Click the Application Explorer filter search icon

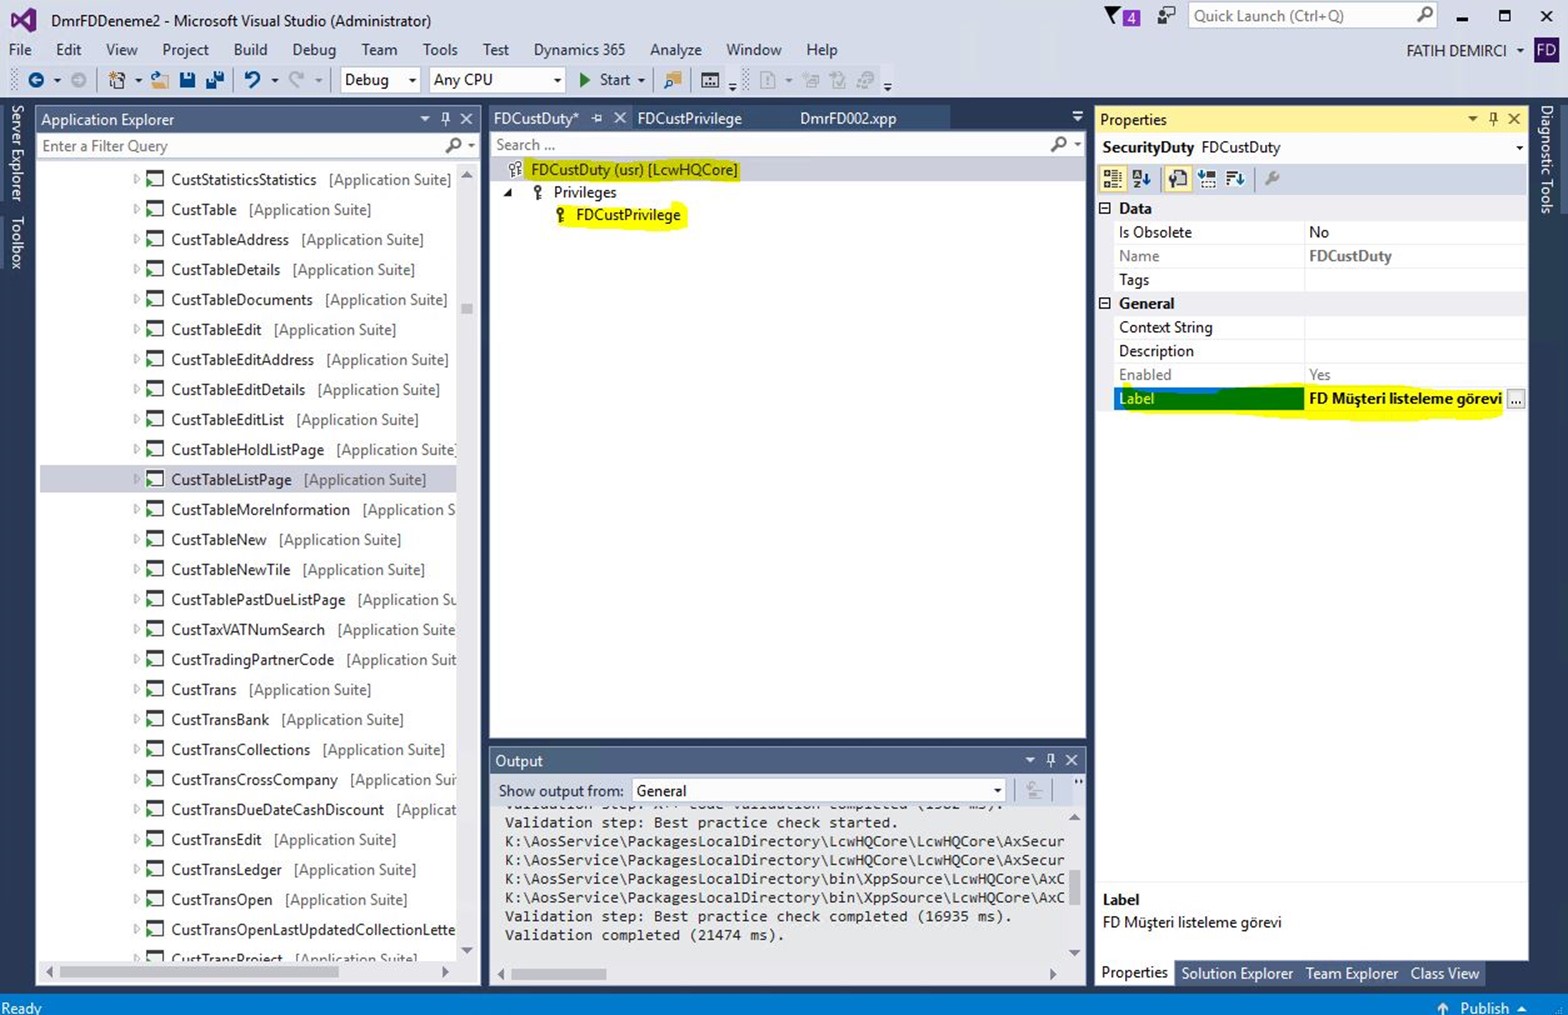click(x=453, y=146)
